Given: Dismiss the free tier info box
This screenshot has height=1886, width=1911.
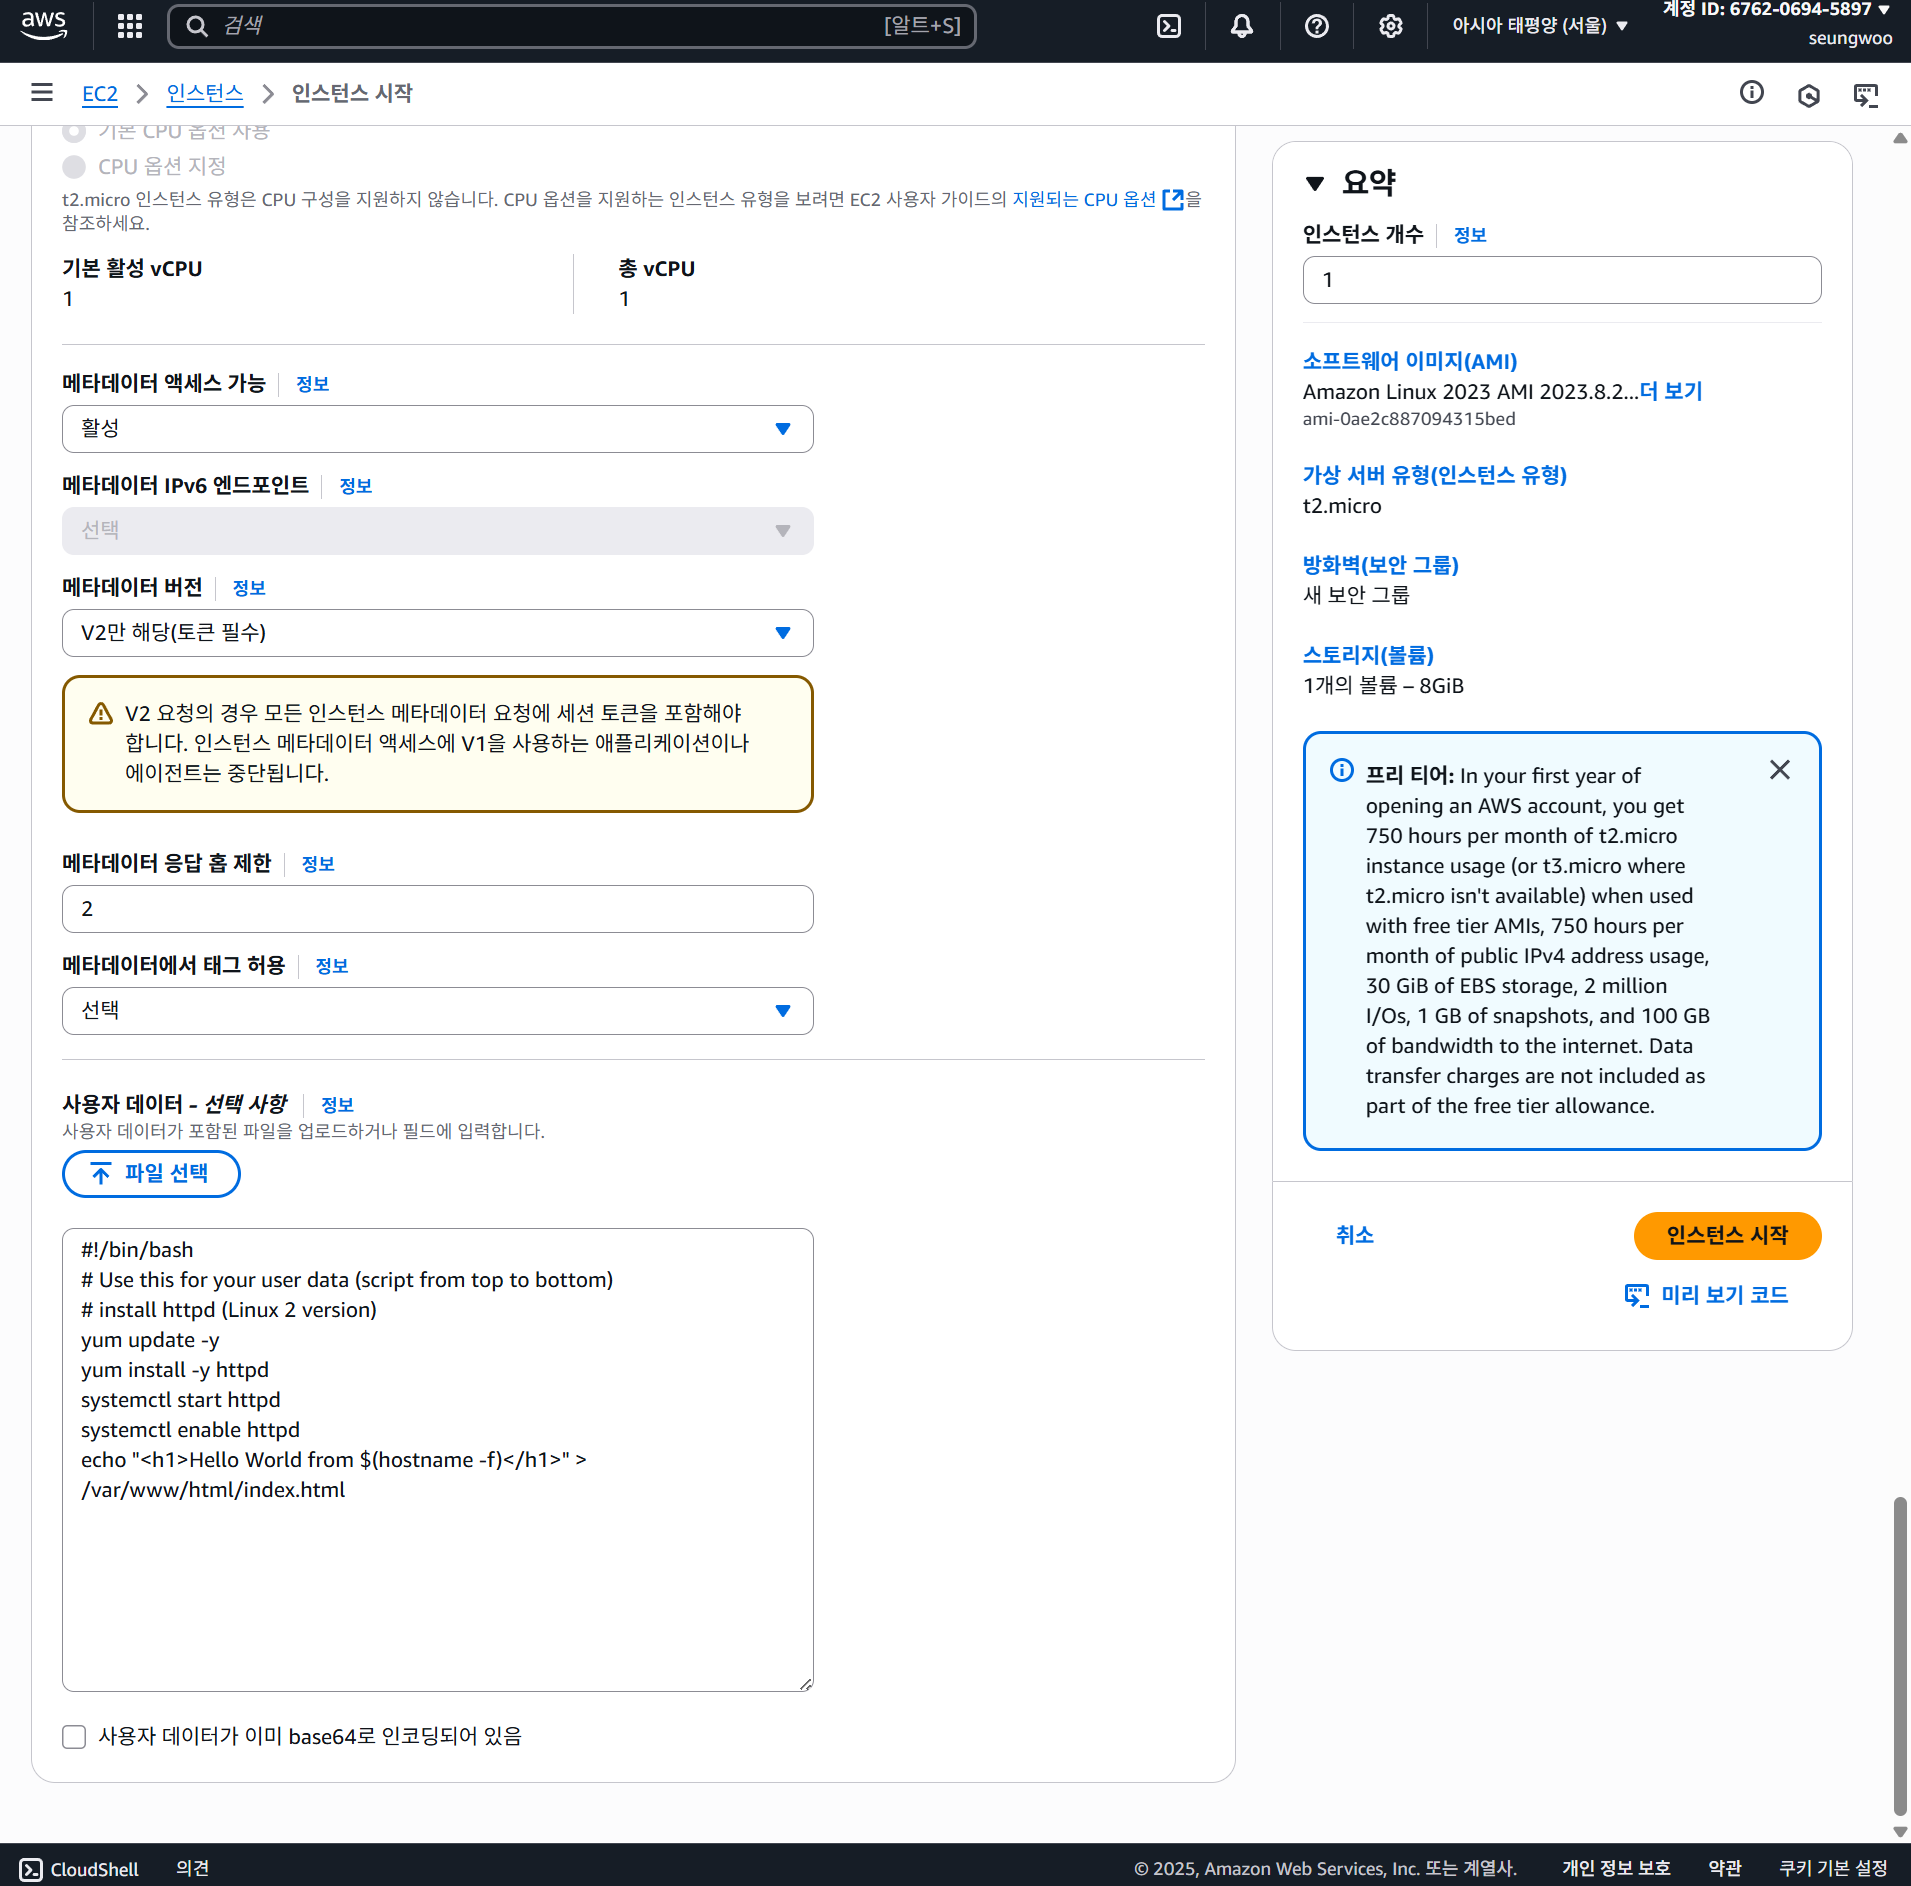Looking at the screenshot, I should tap(1779, 770).
